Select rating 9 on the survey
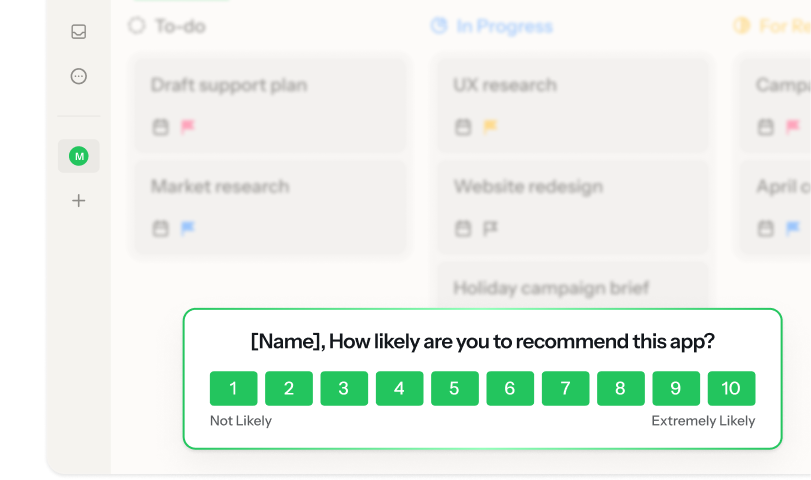 676,389
